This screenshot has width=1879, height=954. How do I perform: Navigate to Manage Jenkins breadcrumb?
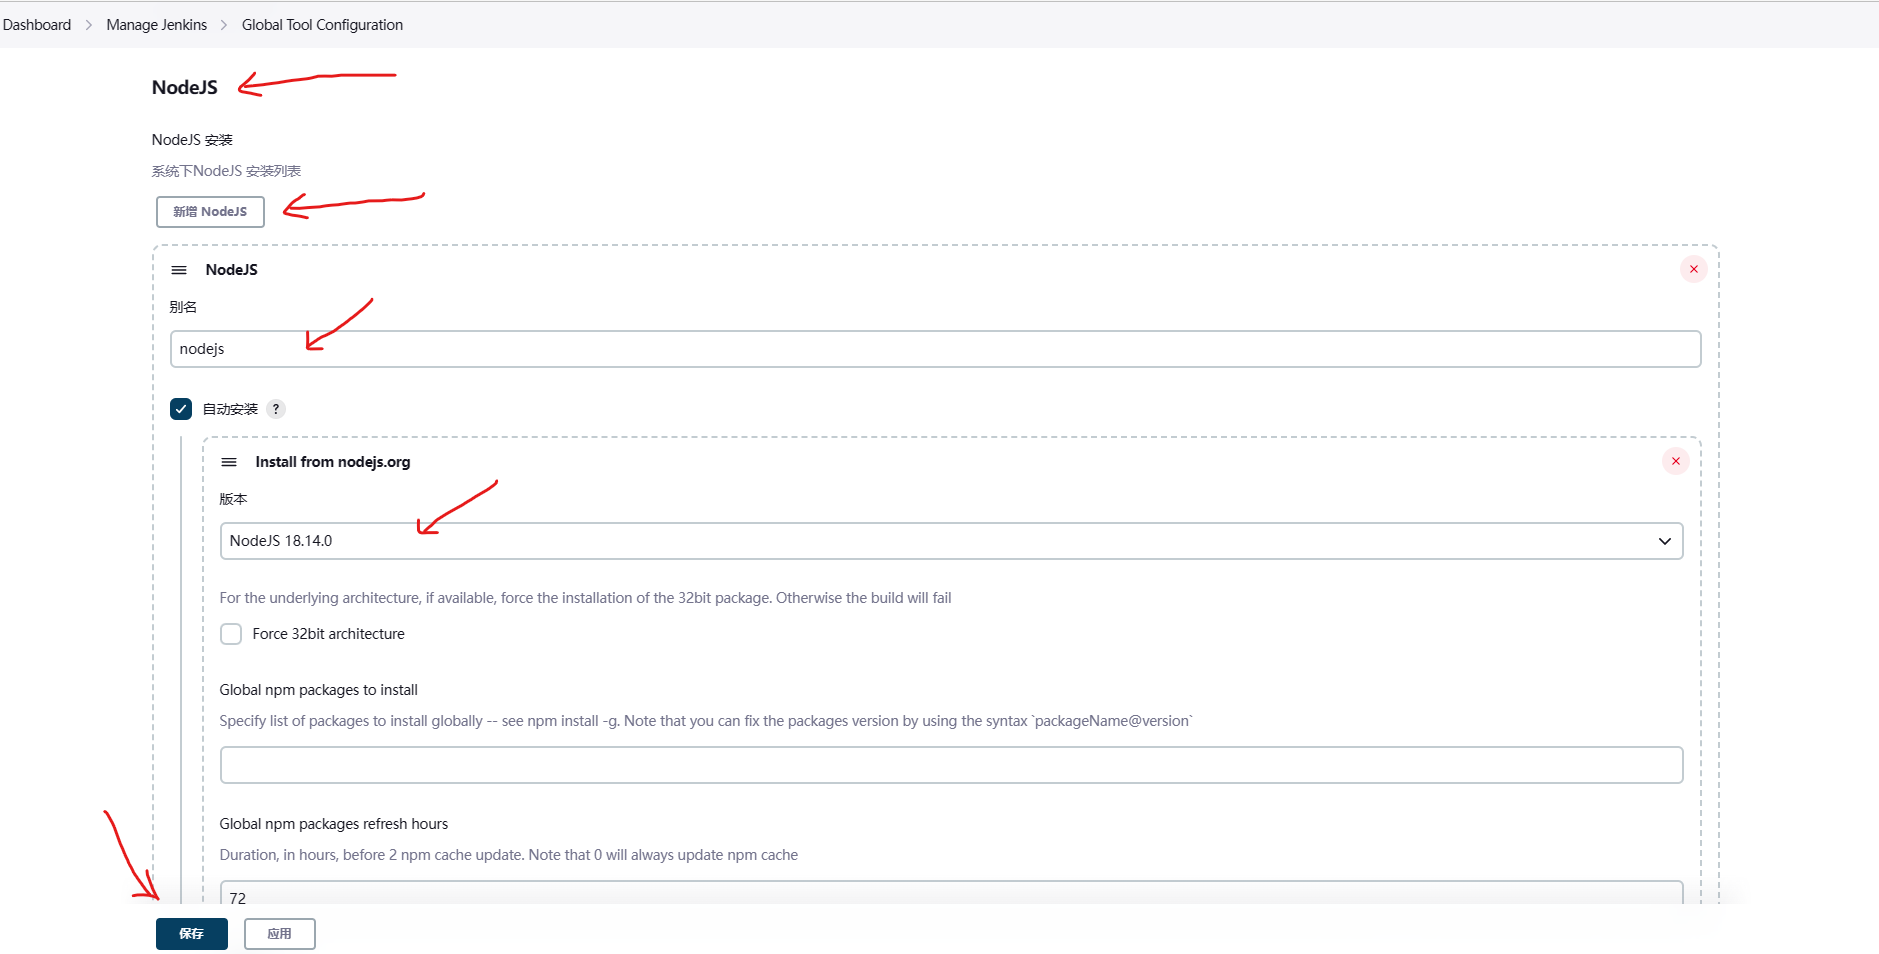tap(157, 25)
